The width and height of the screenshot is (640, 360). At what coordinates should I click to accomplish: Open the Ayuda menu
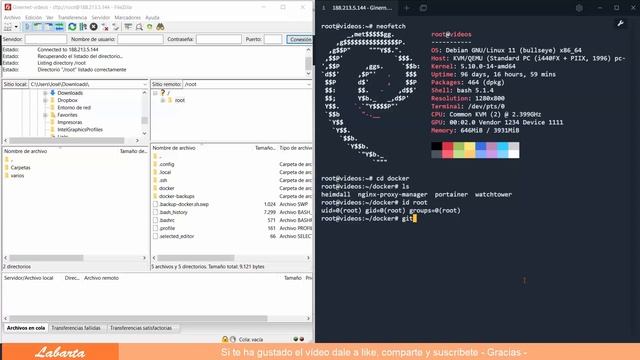(x=152, y=18)
